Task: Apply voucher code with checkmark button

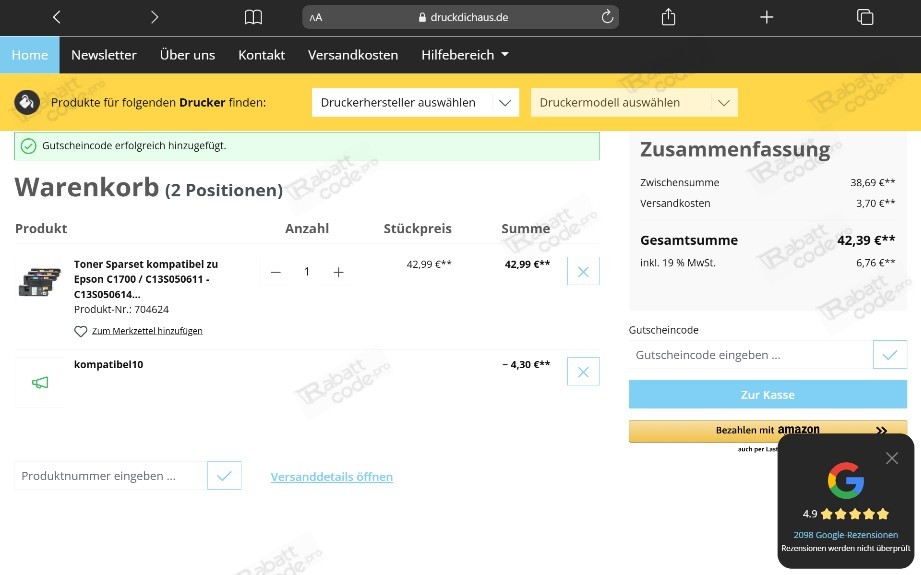Action: tap(890, 355)
